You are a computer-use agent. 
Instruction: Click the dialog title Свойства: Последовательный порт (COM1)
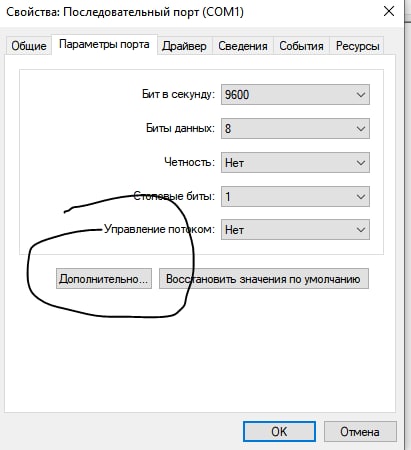[125, 12]
